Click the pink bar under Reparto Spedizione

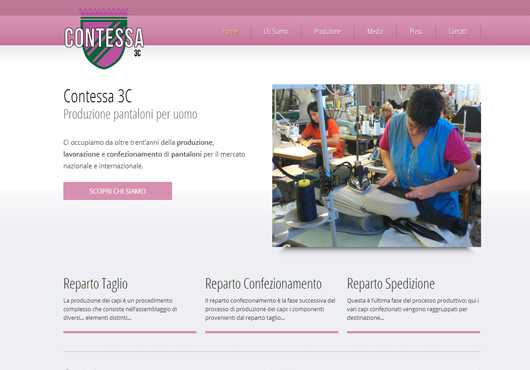click(x=413, y=332)
